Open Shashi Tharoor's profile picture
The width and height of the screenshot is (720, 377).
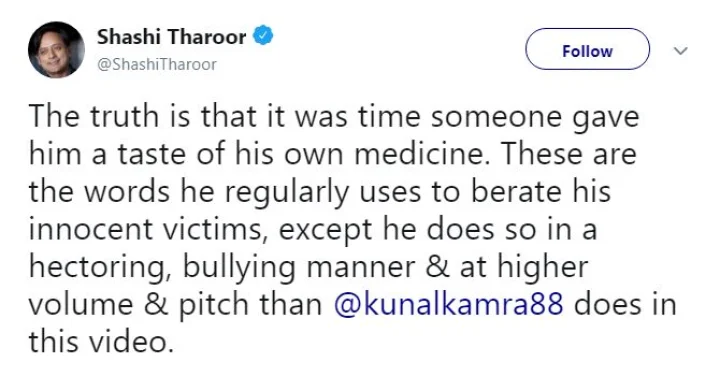[56, 50]
